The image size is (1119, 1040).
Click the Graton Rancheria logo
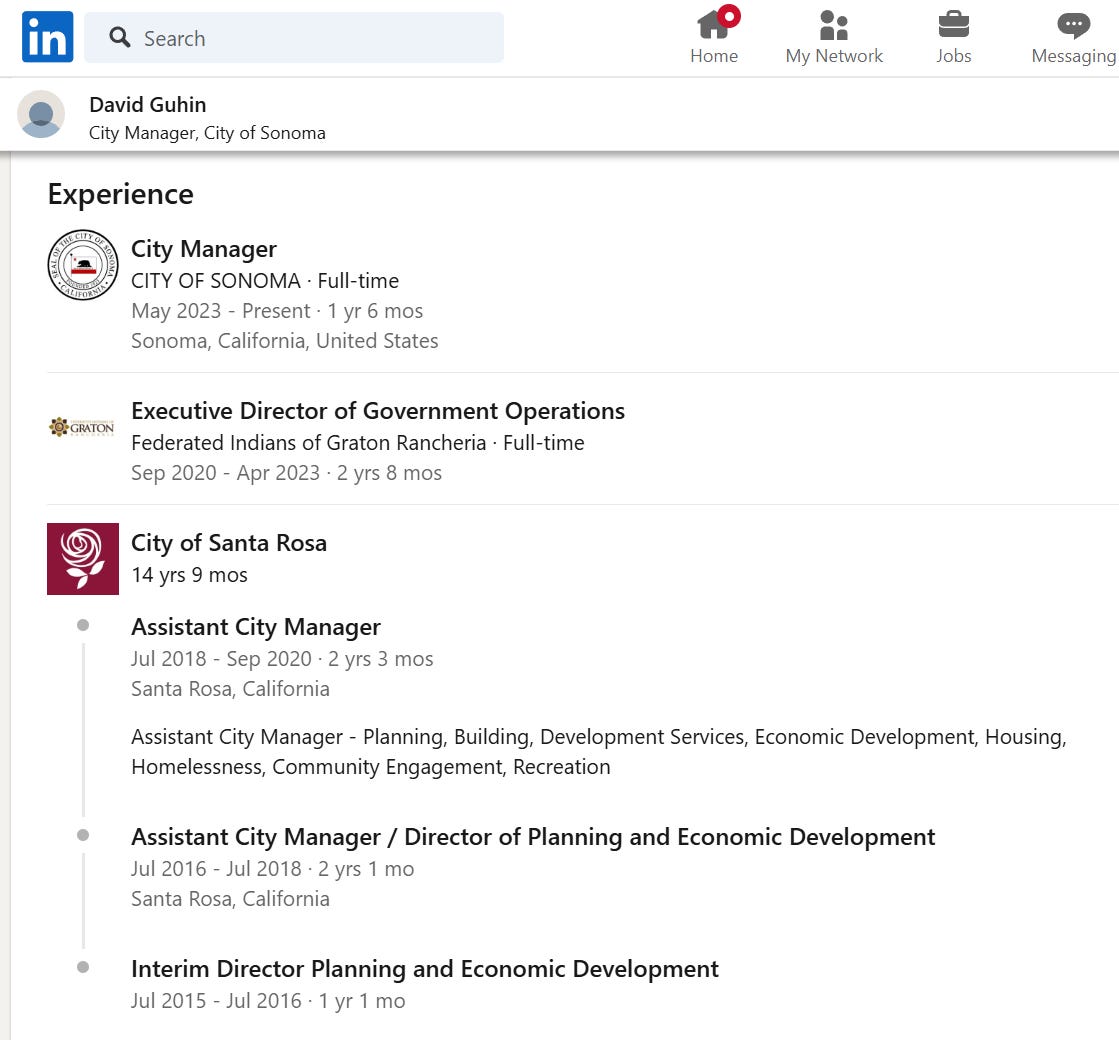pos(81,428)
